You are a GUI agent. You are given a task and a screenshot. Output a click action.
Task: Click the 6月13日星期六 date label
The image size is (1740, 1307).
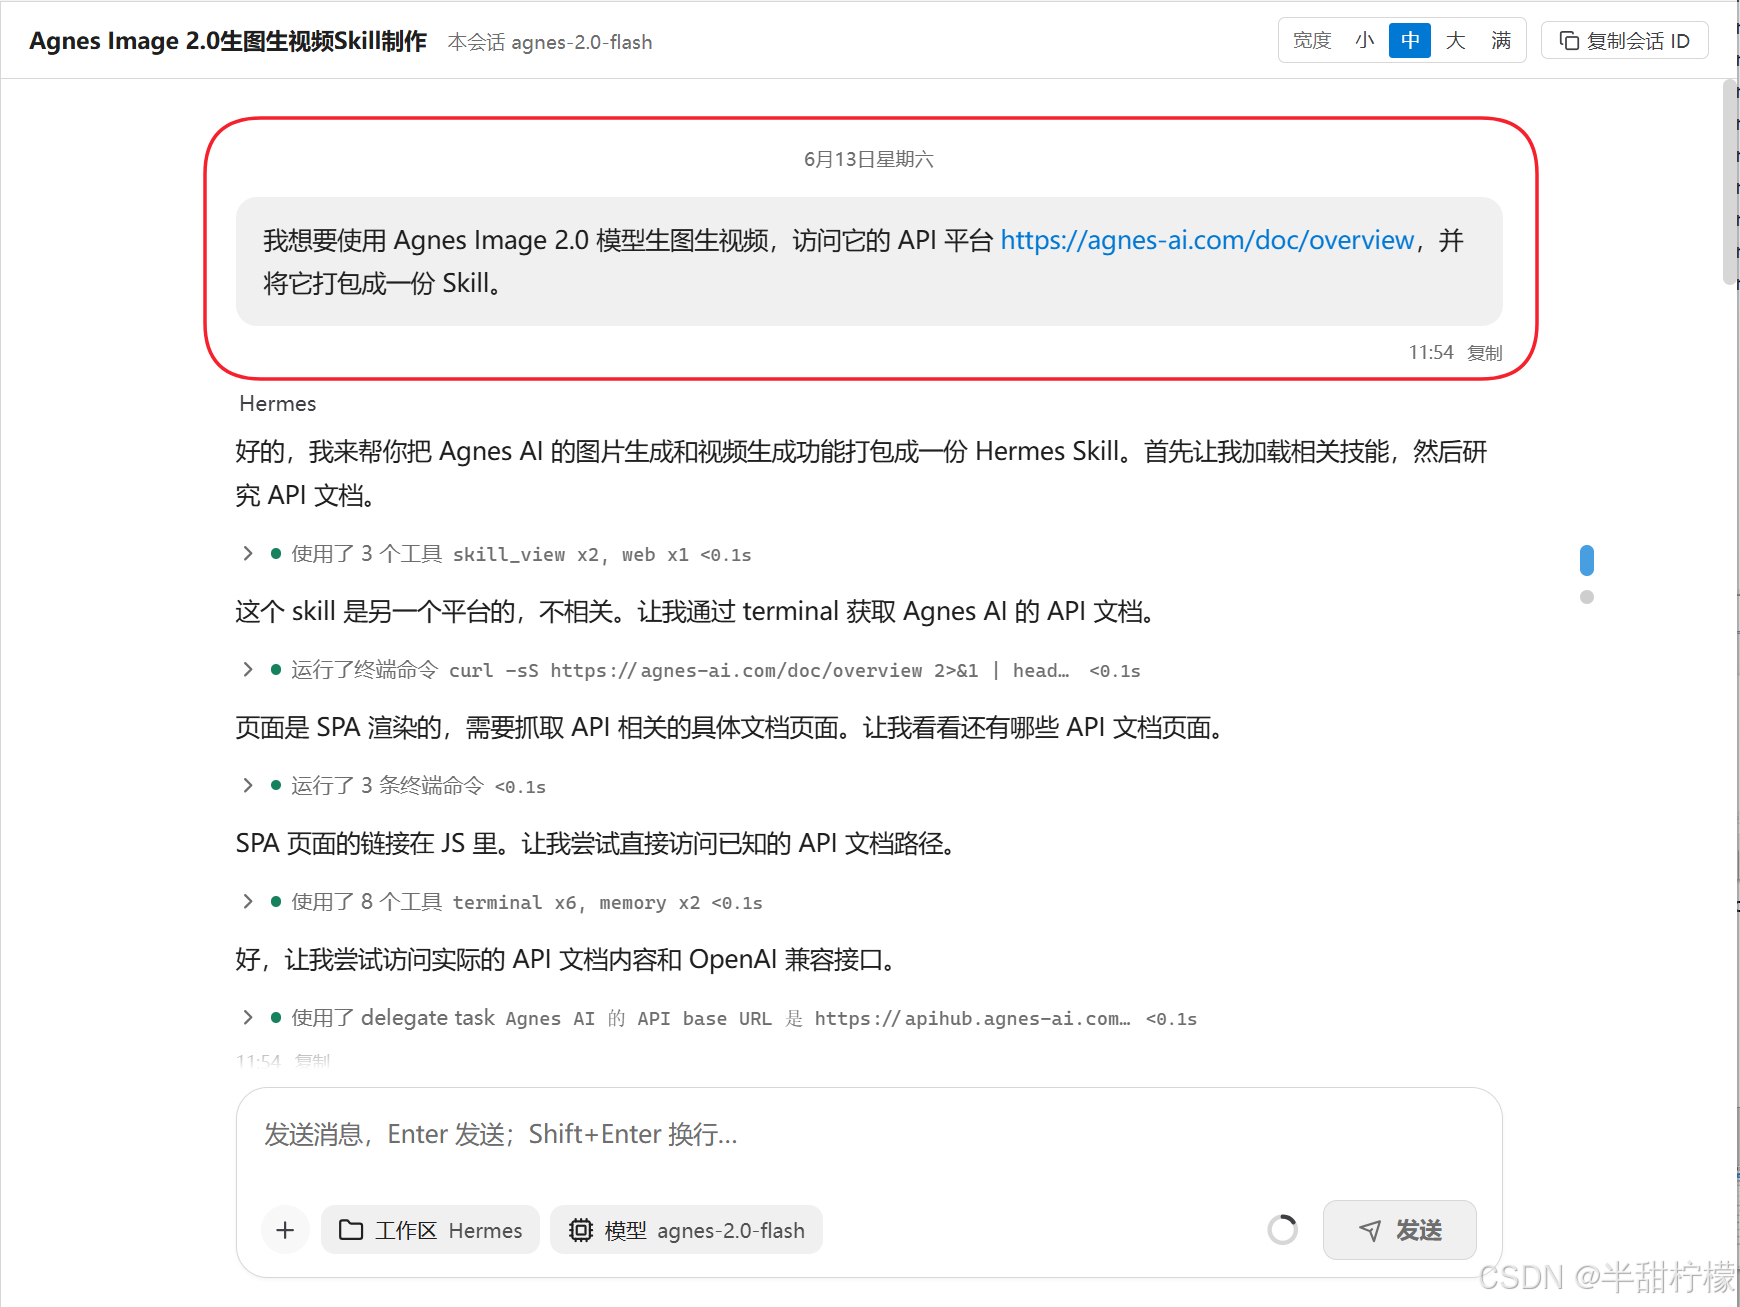tap(869, 159)
